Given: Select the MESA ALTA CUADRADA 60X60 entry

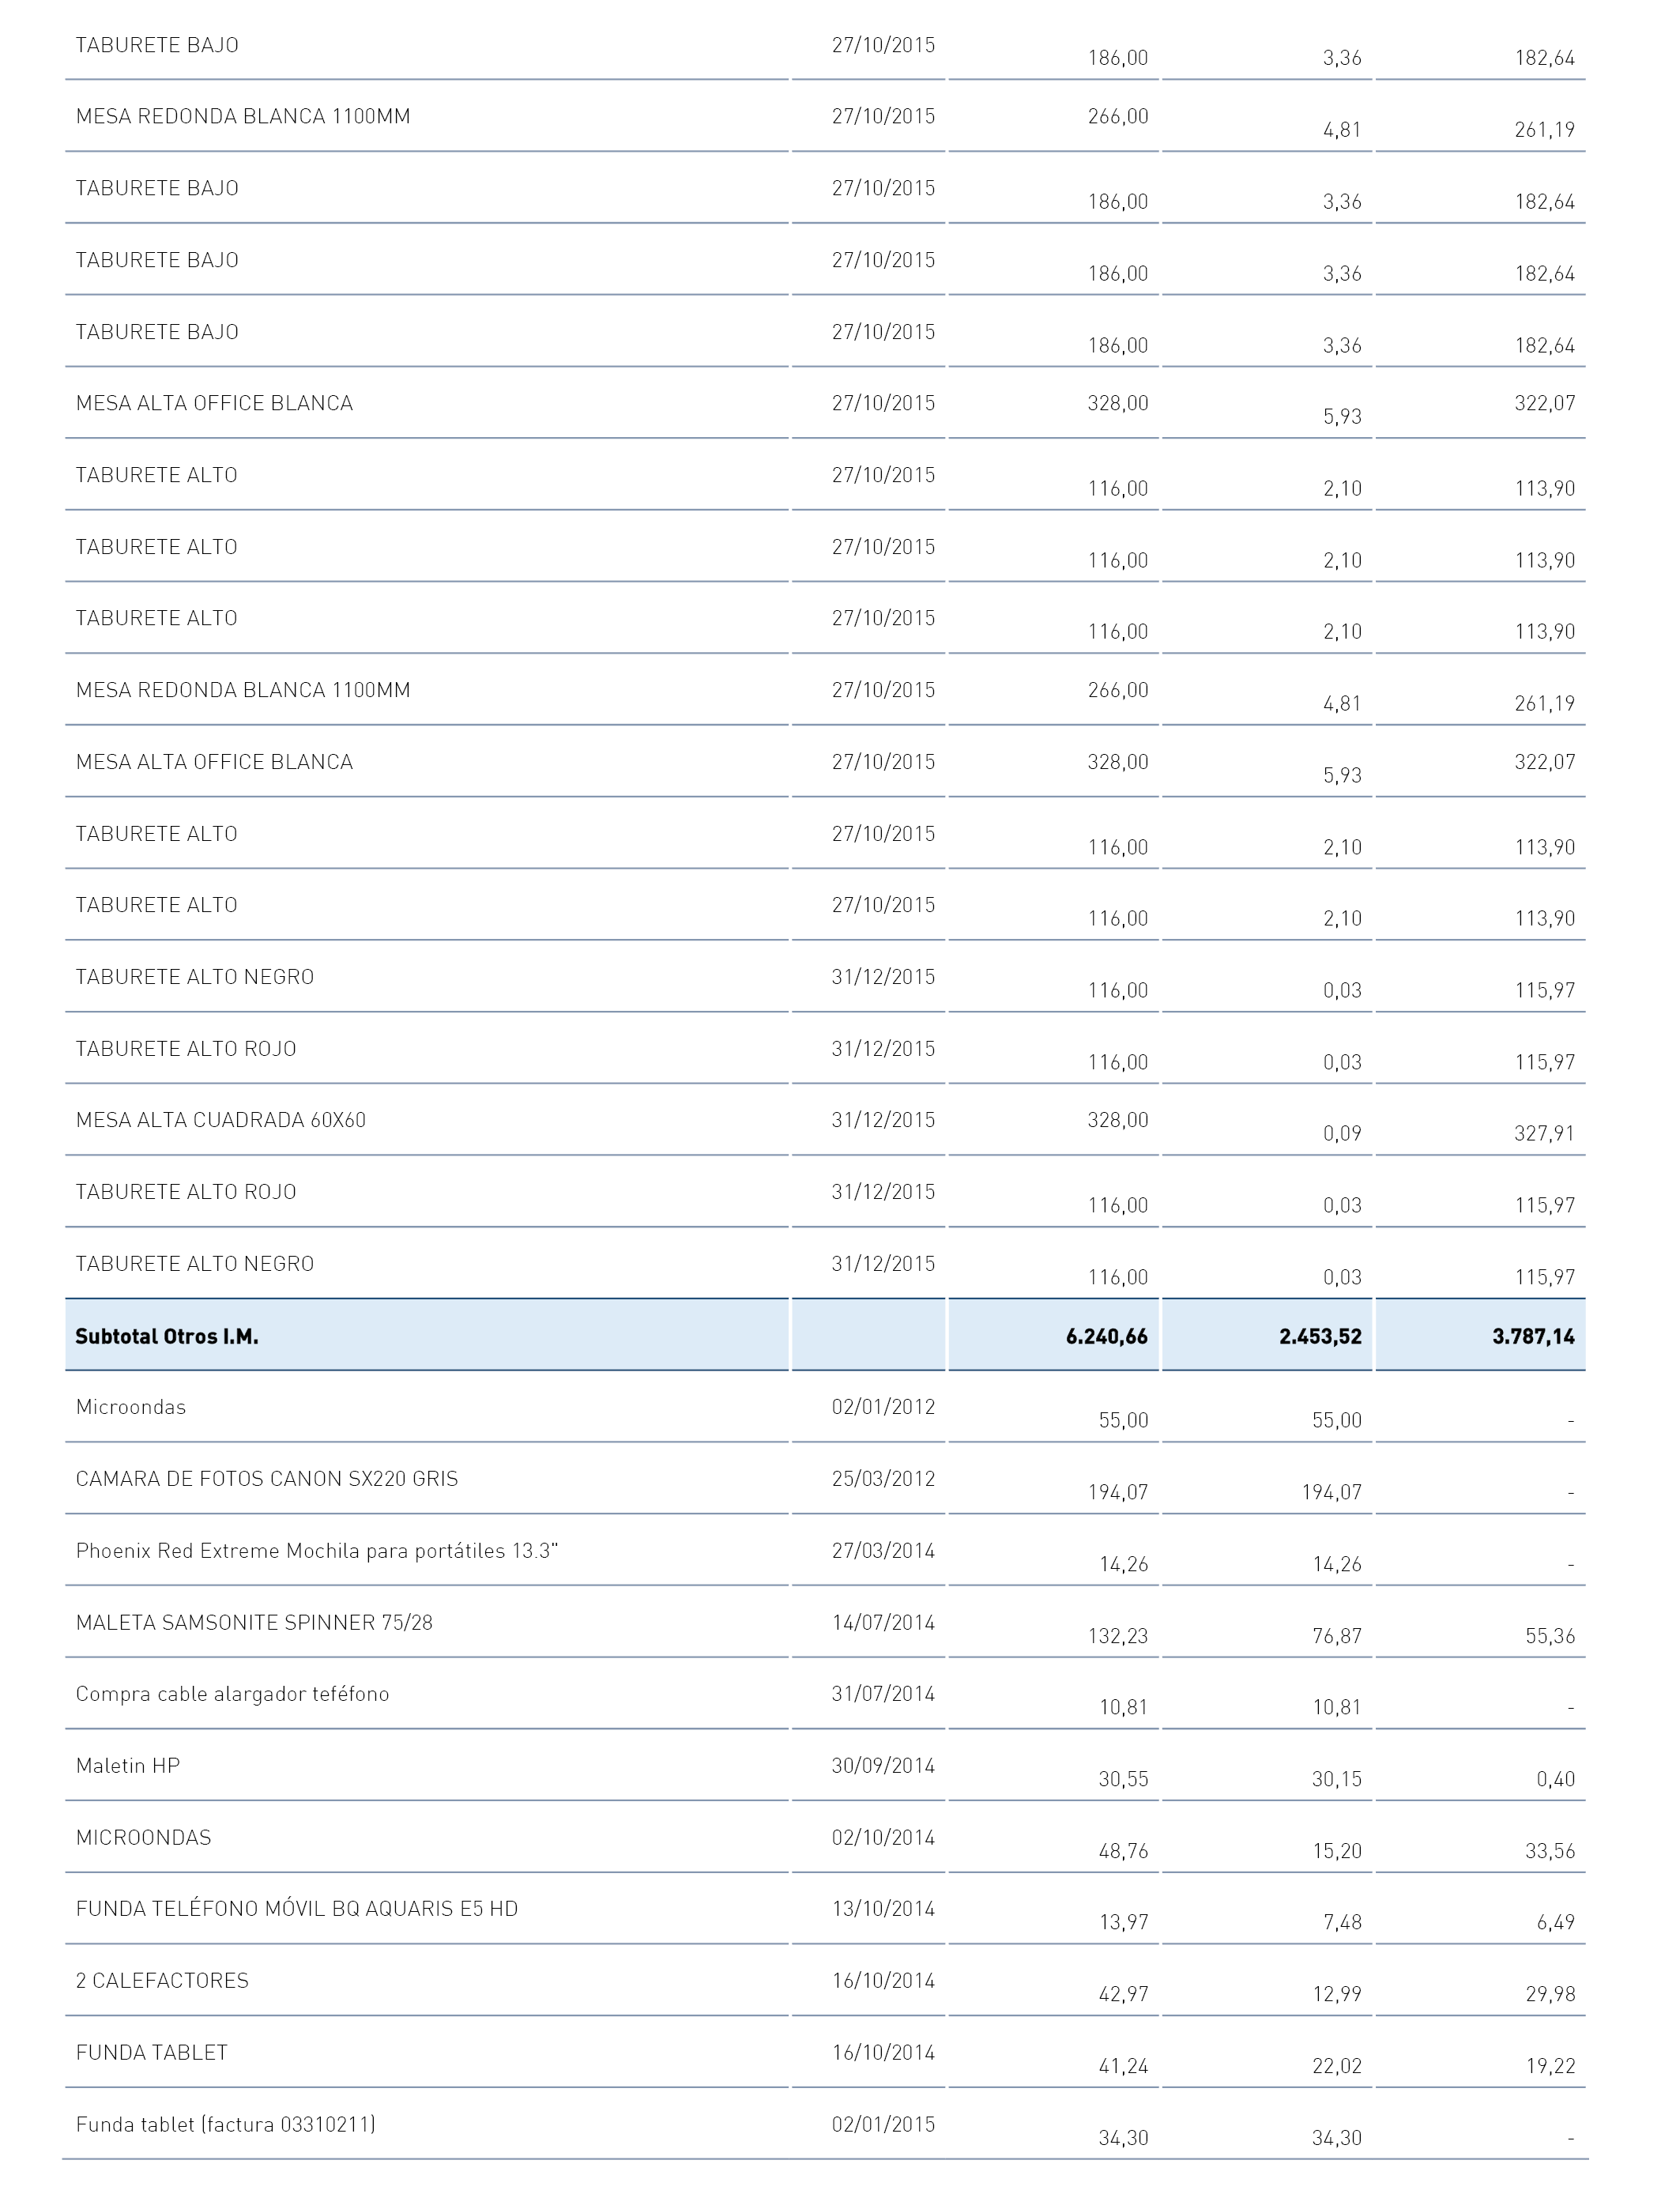Looking at the screenshot, I should pyautogui.click(x=221, y=1120).
